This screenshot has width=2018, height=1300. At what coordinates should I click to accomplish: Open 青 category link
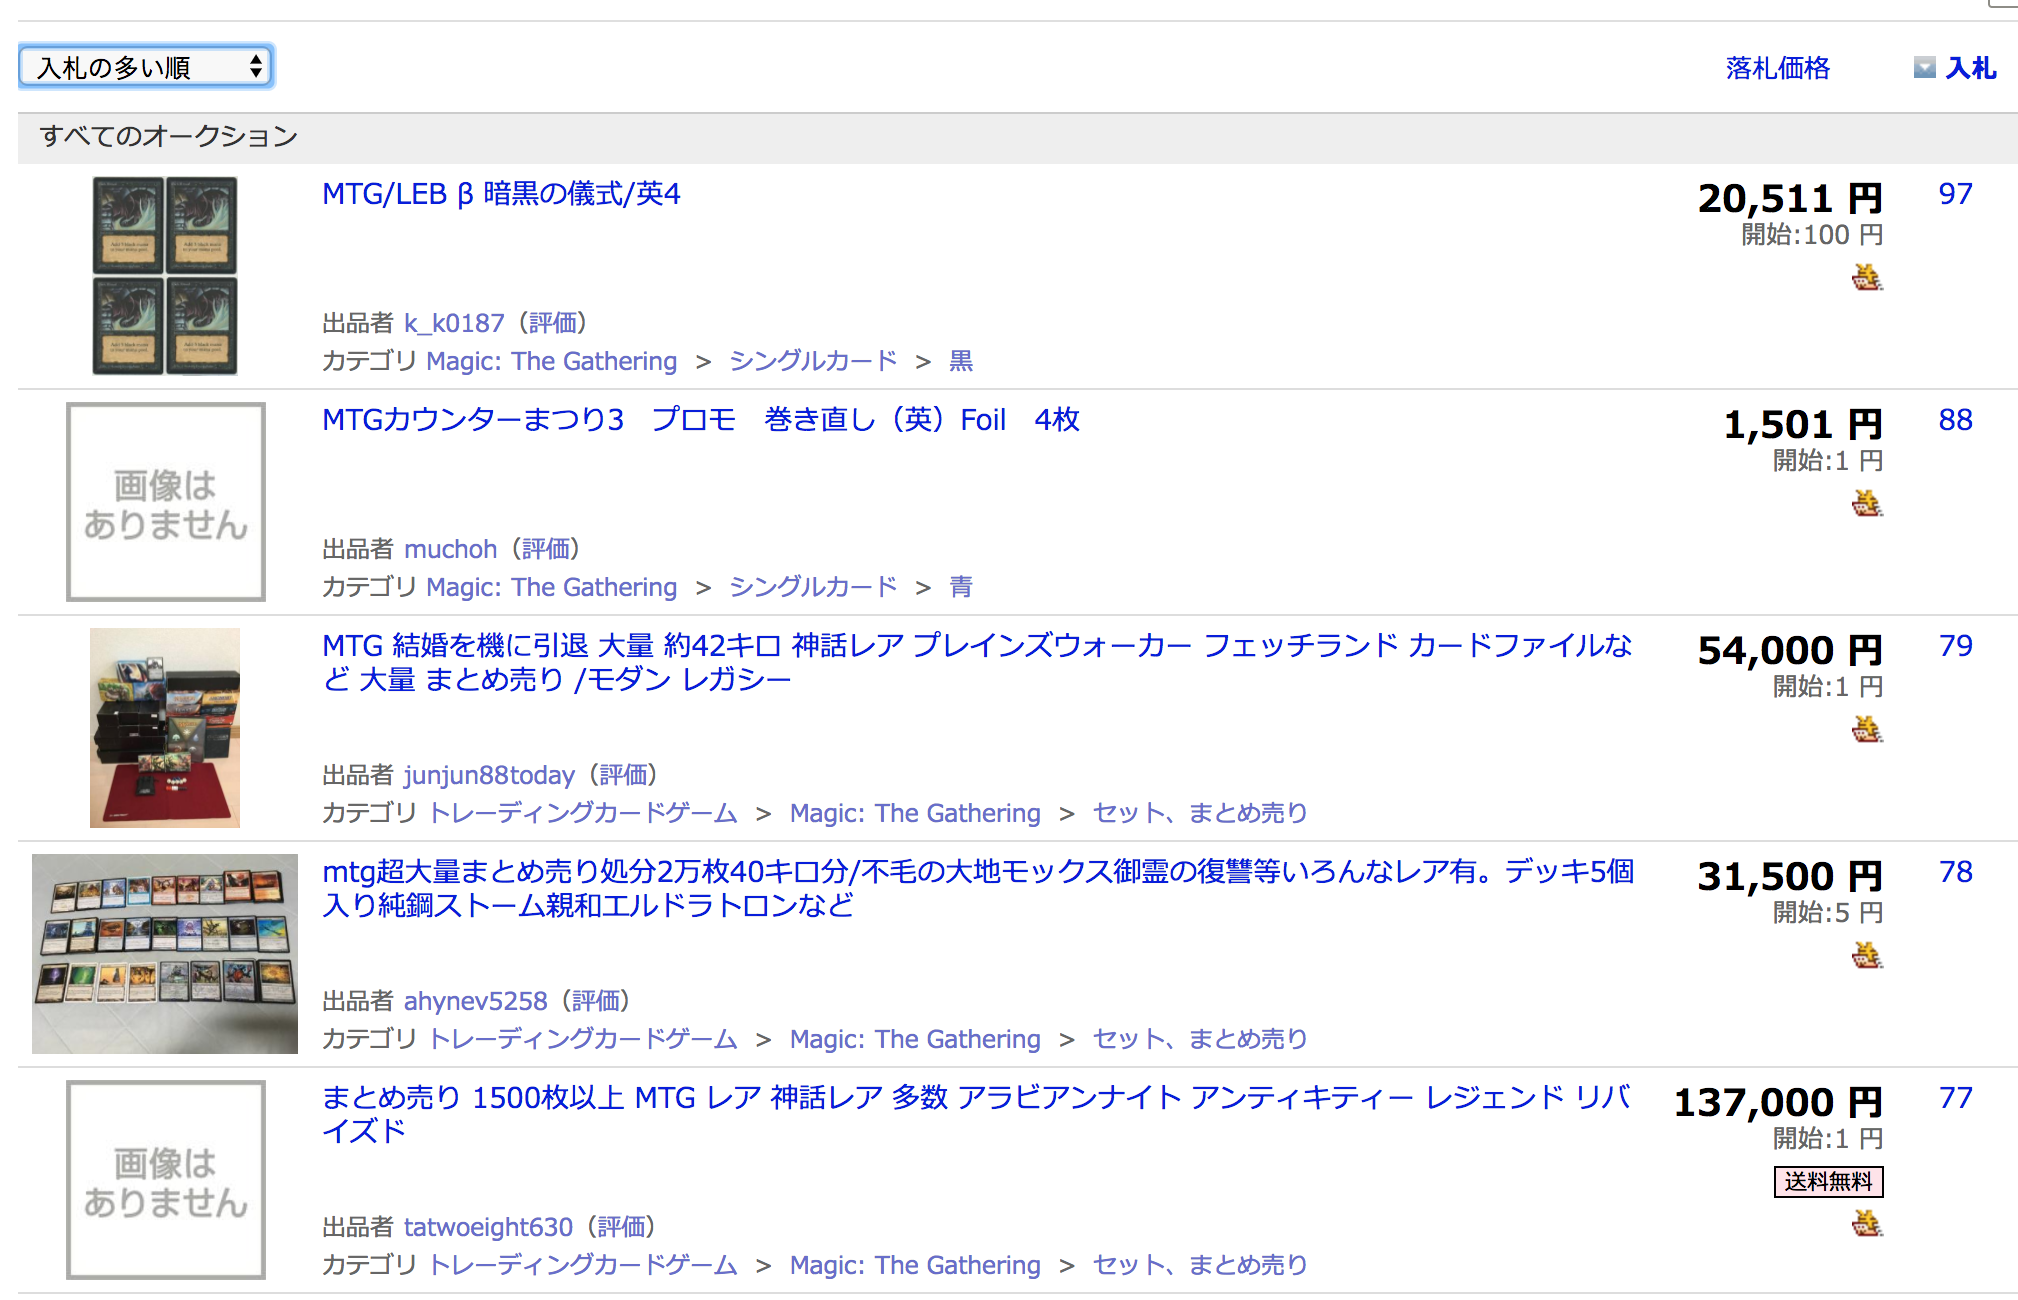coord(961,587)
